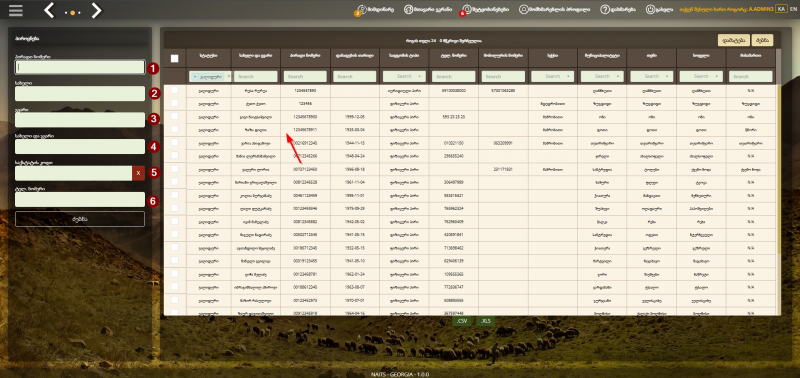Viewport: 800px width, 378px height.
Task: Sort by the status column header
Action: click(x=208, y=55)
